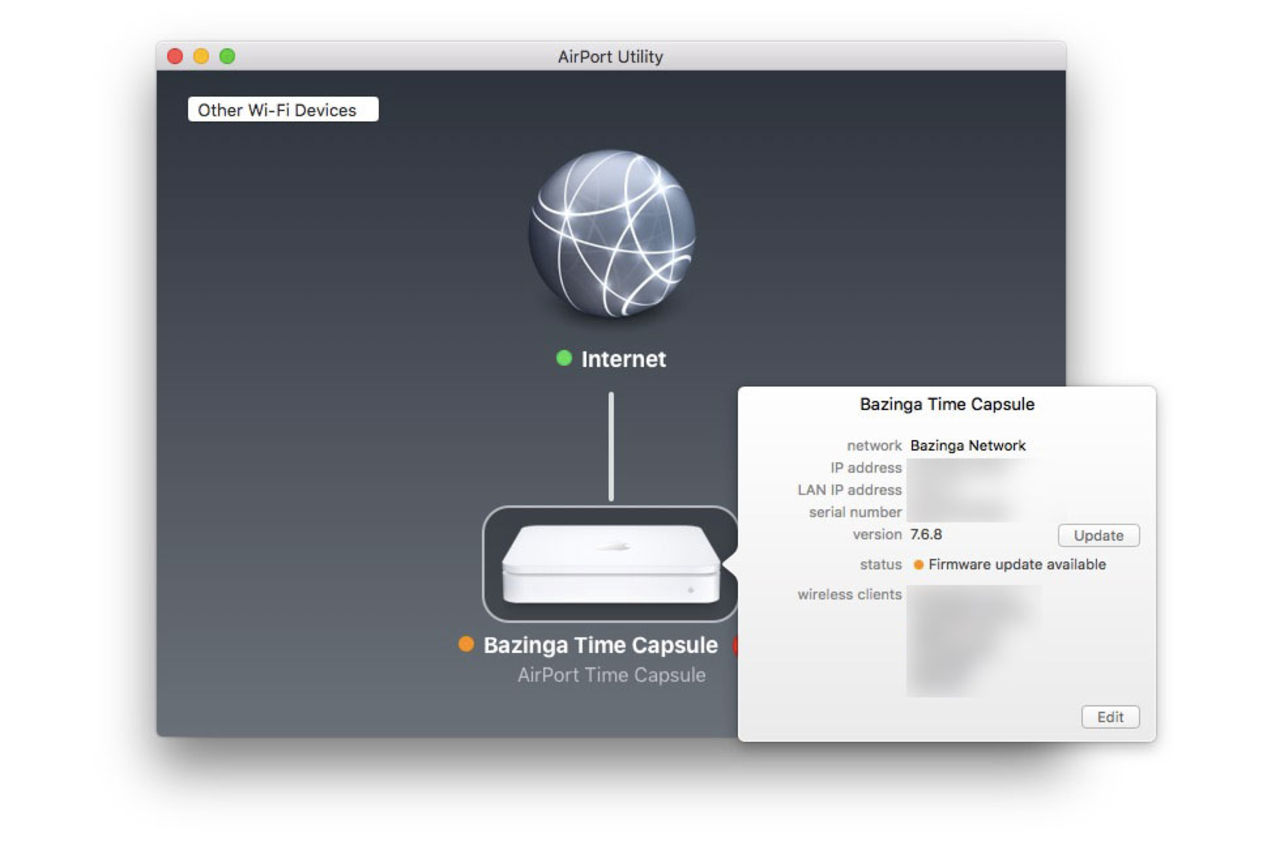The width and height of the screenshot is (1280, 841).
Task: Click orange status dot beside Bazinga Time Capsule
Action: pyautogui.click(x=466, y=644)
